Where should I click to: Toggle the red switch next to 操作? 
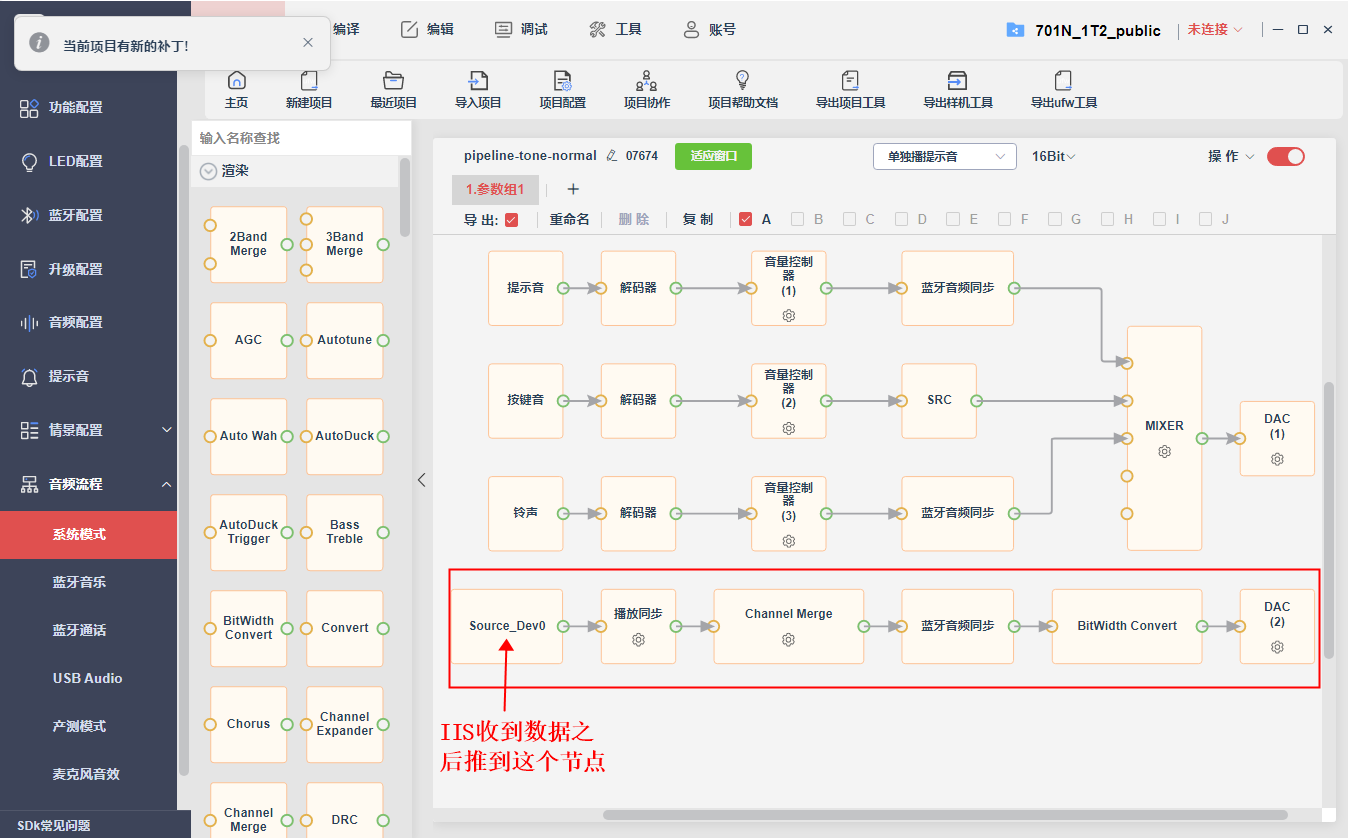click(1285, 156)
